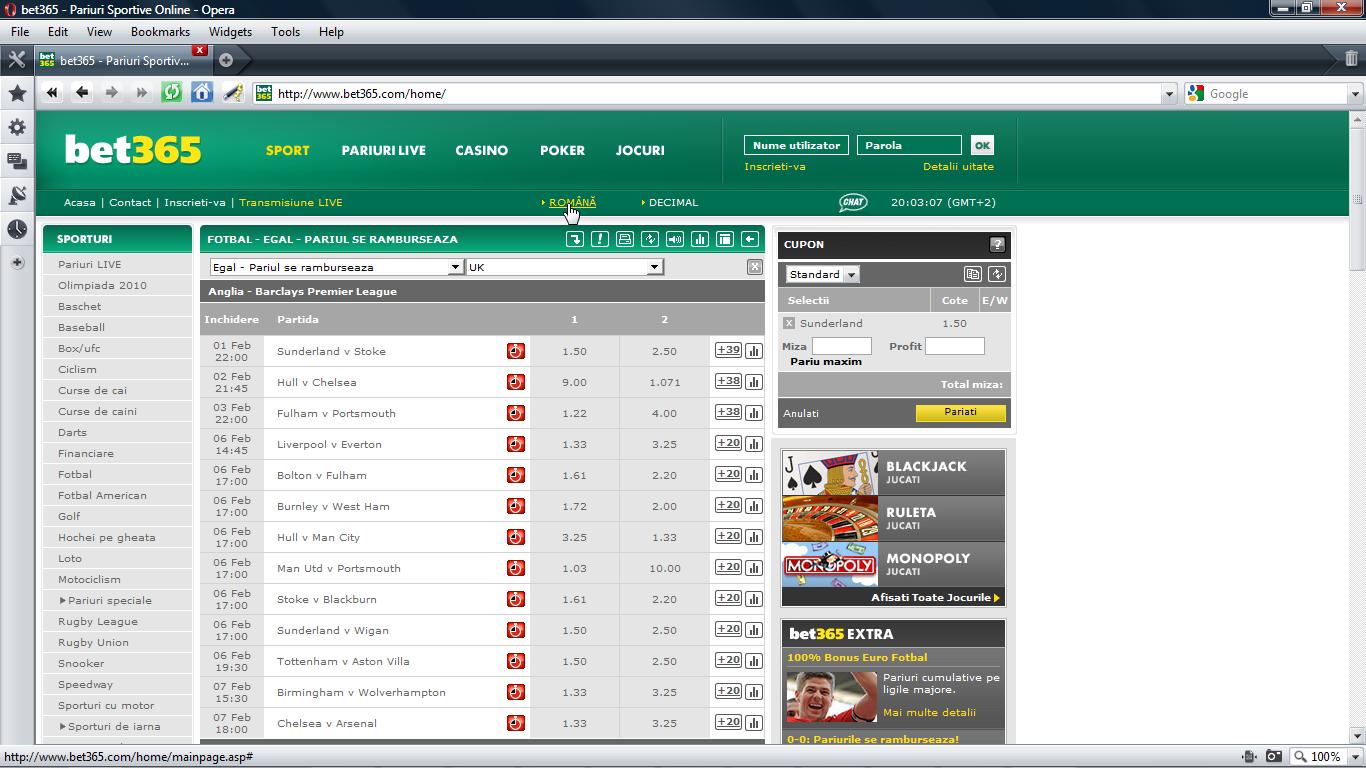1366x768 pixels.
Task: Click the print icon in Fotbal header
Action: pyautogui.click(x=625, y=239)
